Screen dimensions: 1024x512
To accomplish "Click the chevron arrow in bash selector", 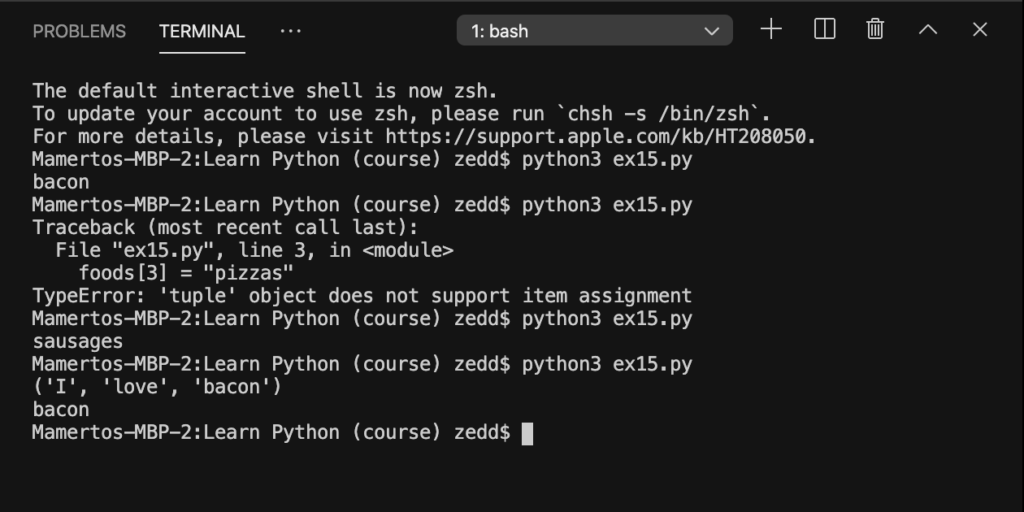I will 711,31.
